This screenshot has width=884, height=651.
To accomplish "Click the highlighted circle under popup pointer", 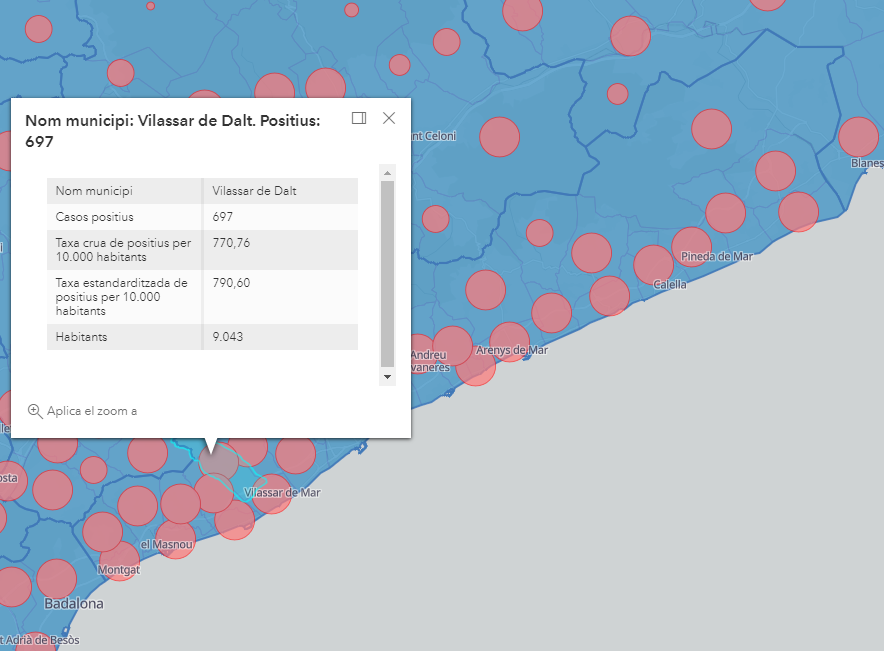I will [x=219, y=461].
